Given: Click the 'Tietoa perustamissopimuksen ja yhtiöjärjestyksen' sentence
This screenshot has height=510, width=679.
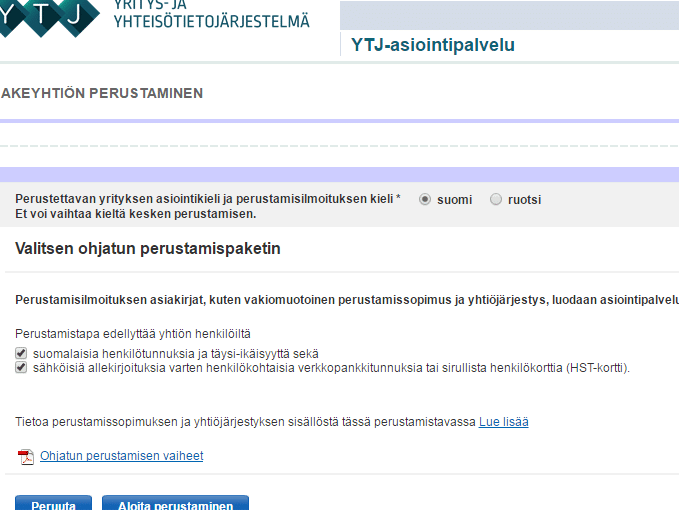Looking at the screenshot, I should pos(245,422).
